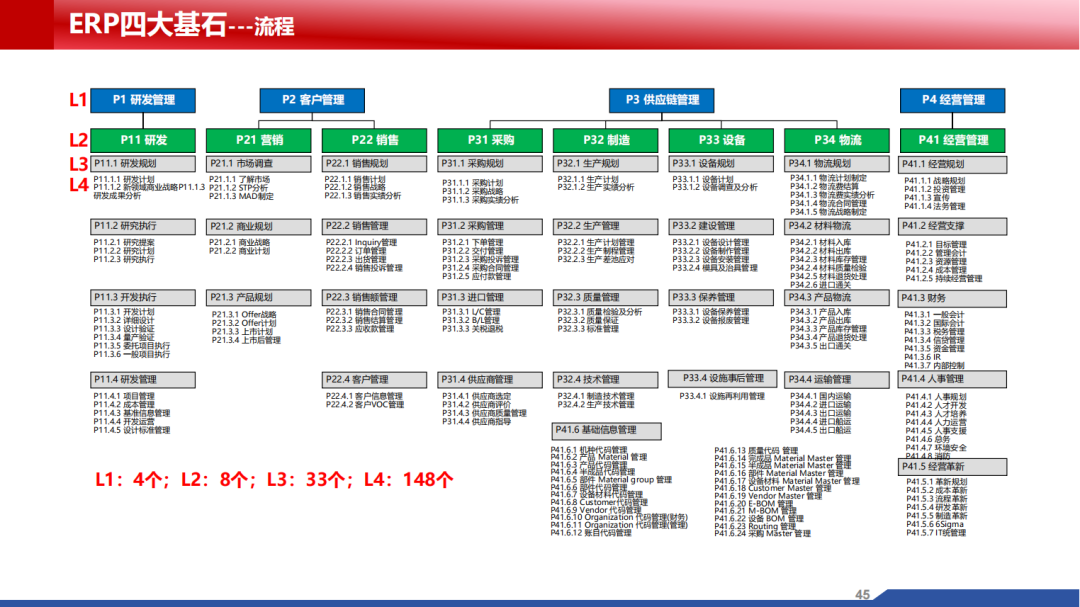
Task: Click the green P21 营销 box
Action: coord(259,140)
